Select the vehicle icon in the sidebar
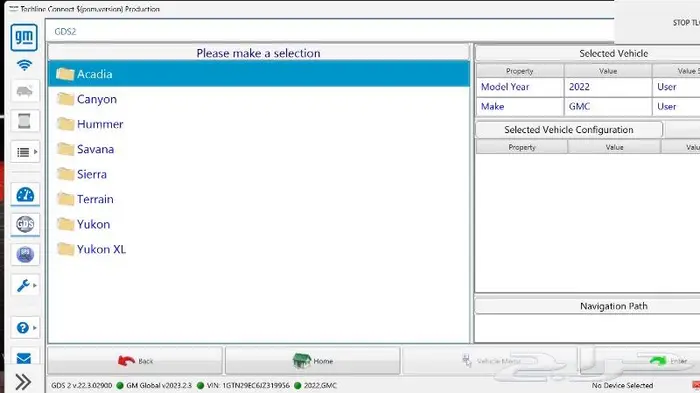The height and width of the screenshot is (393, 700). [25, 91]
